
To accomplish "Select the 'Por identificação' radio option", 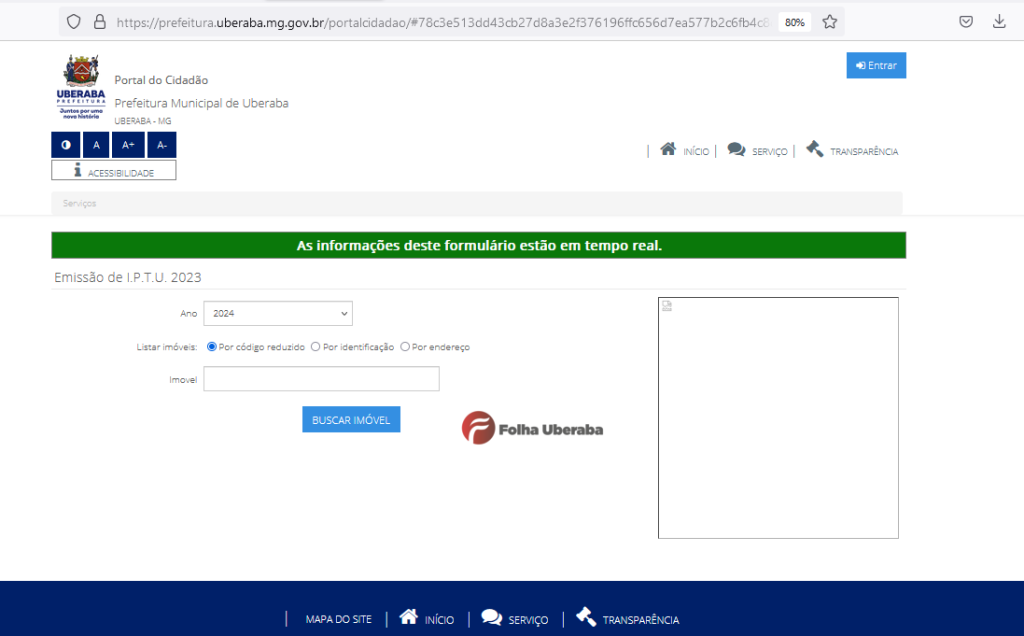I will coord(316,347).
